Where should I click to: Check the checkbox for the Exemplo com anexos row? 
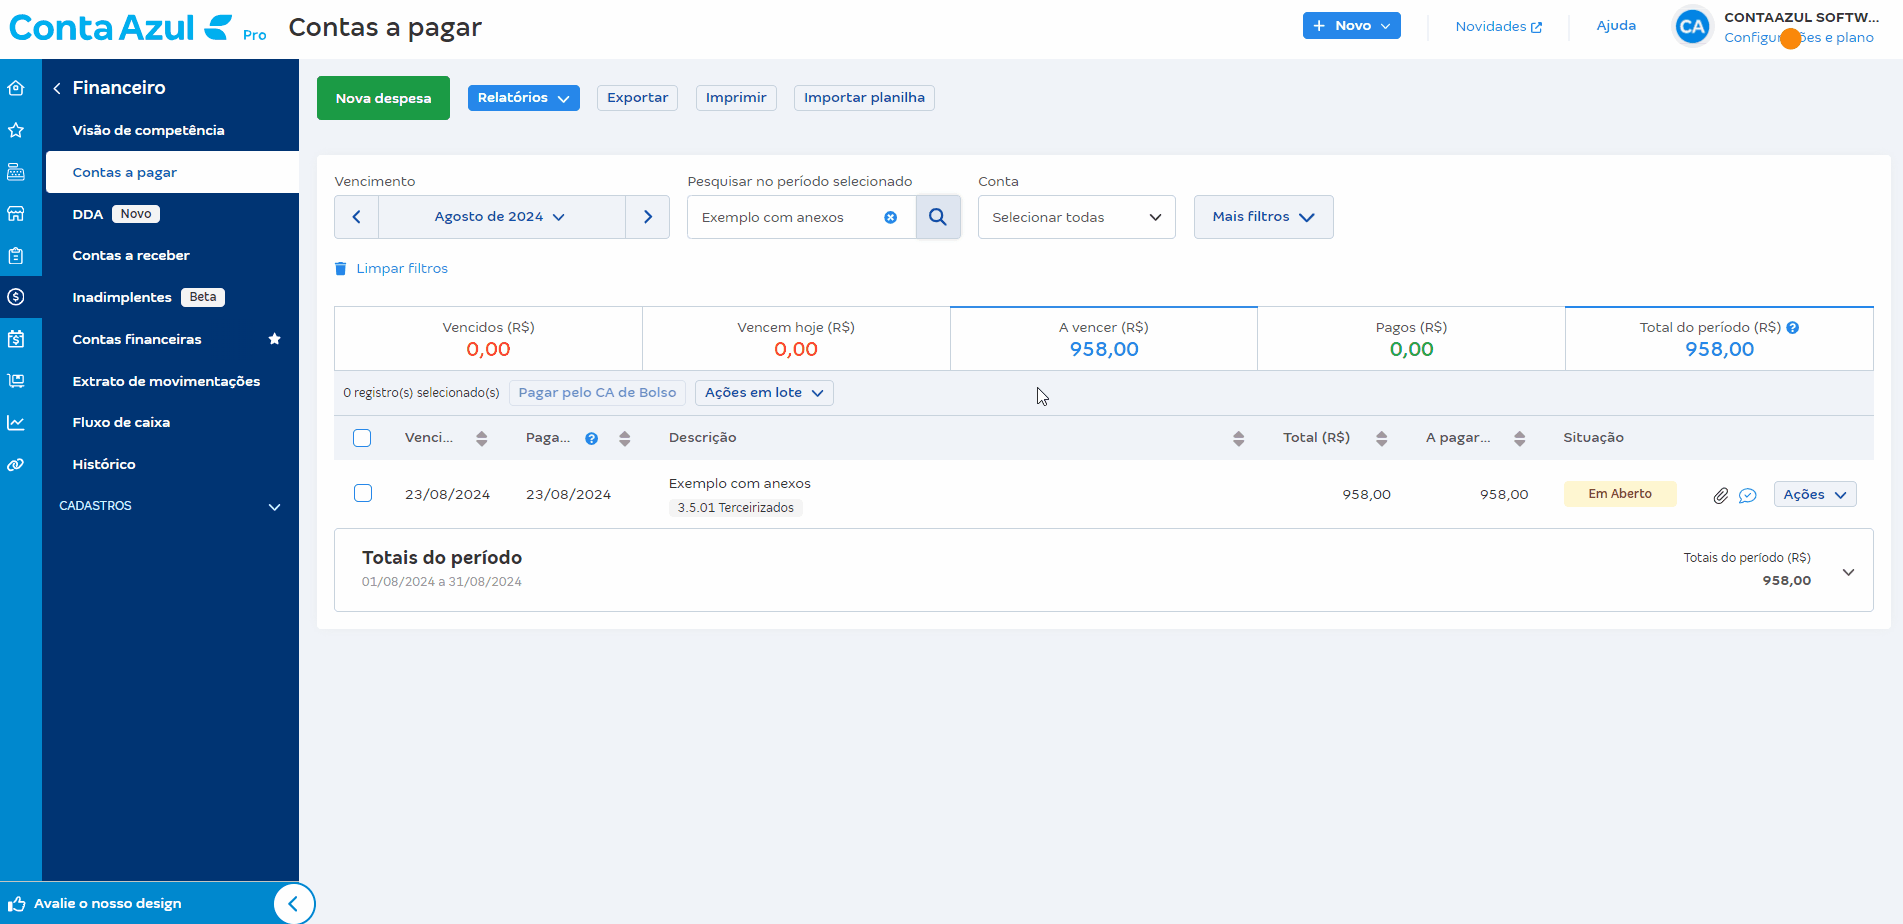[362, 493]
